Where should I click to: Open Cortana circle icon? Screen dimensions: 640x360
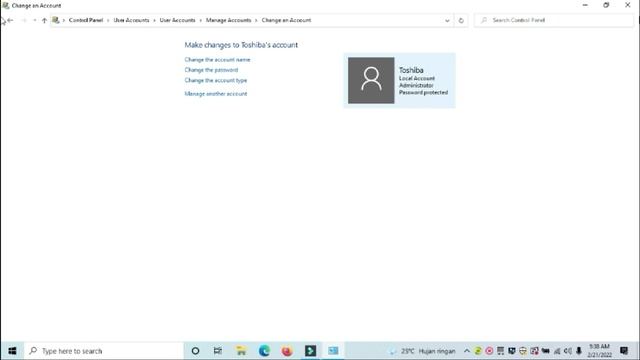click(x=195, y=351)
